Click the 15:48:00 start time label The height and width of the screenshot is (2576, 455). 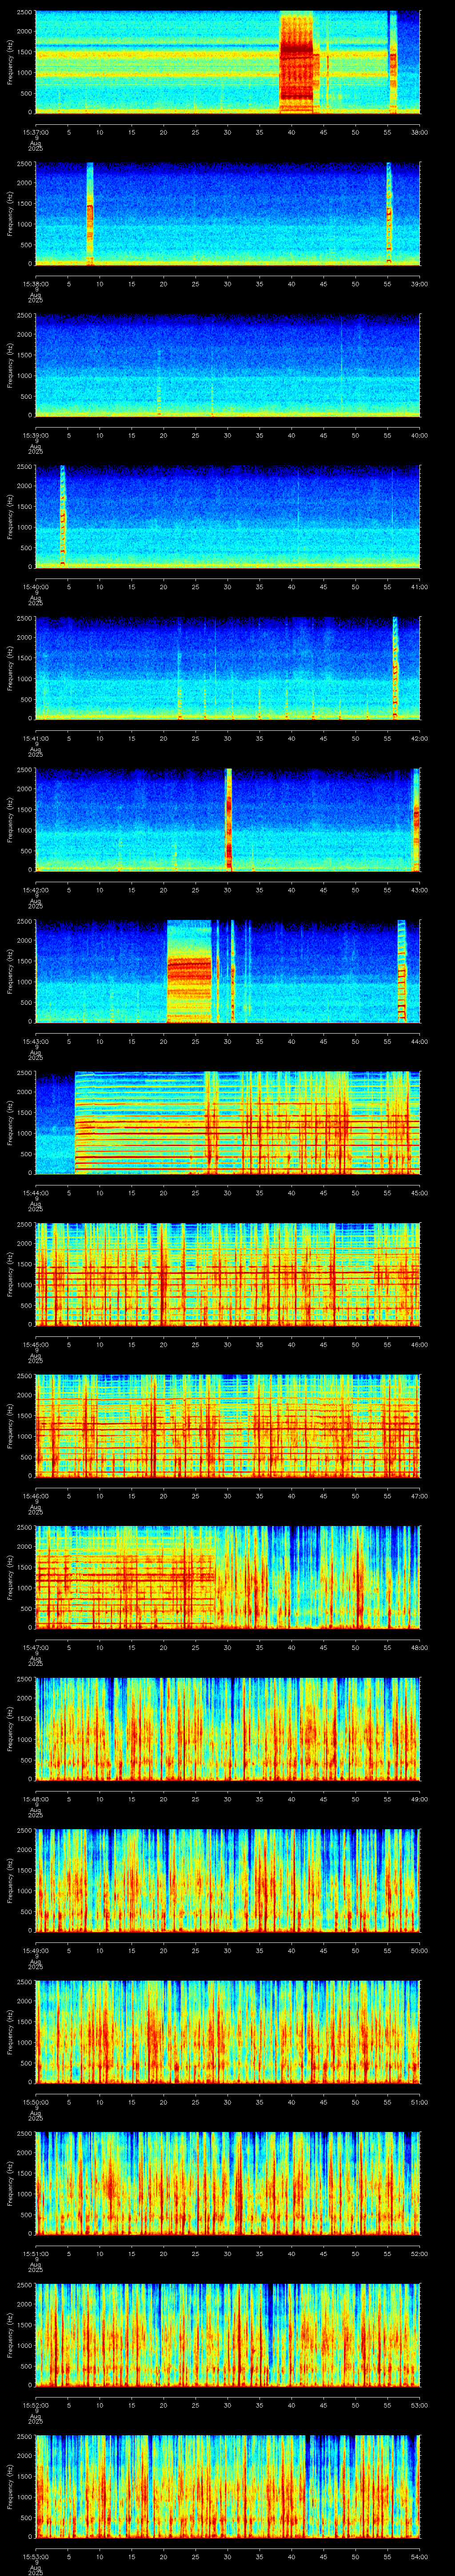(x=35, y=1798)
